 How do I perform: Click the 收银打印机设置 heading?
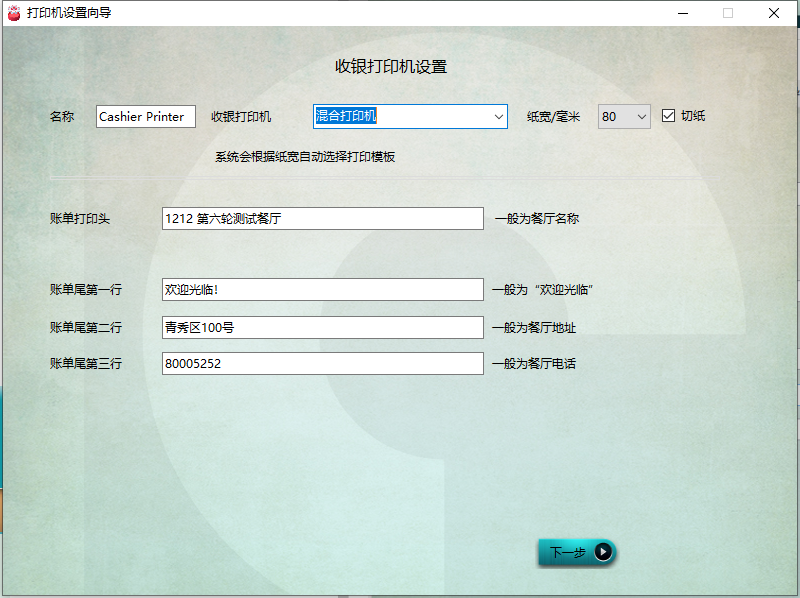pyautogui.click(x=391, y=67)
